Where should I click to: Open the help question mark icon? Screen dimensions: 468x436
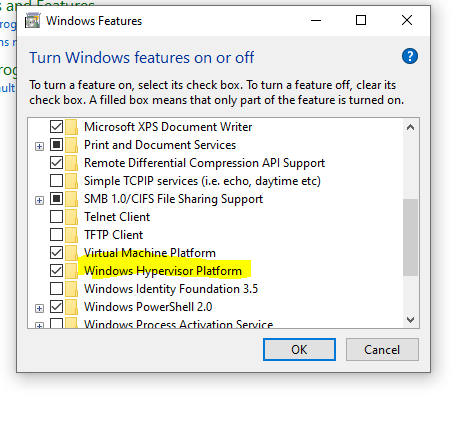pos(410,56)
